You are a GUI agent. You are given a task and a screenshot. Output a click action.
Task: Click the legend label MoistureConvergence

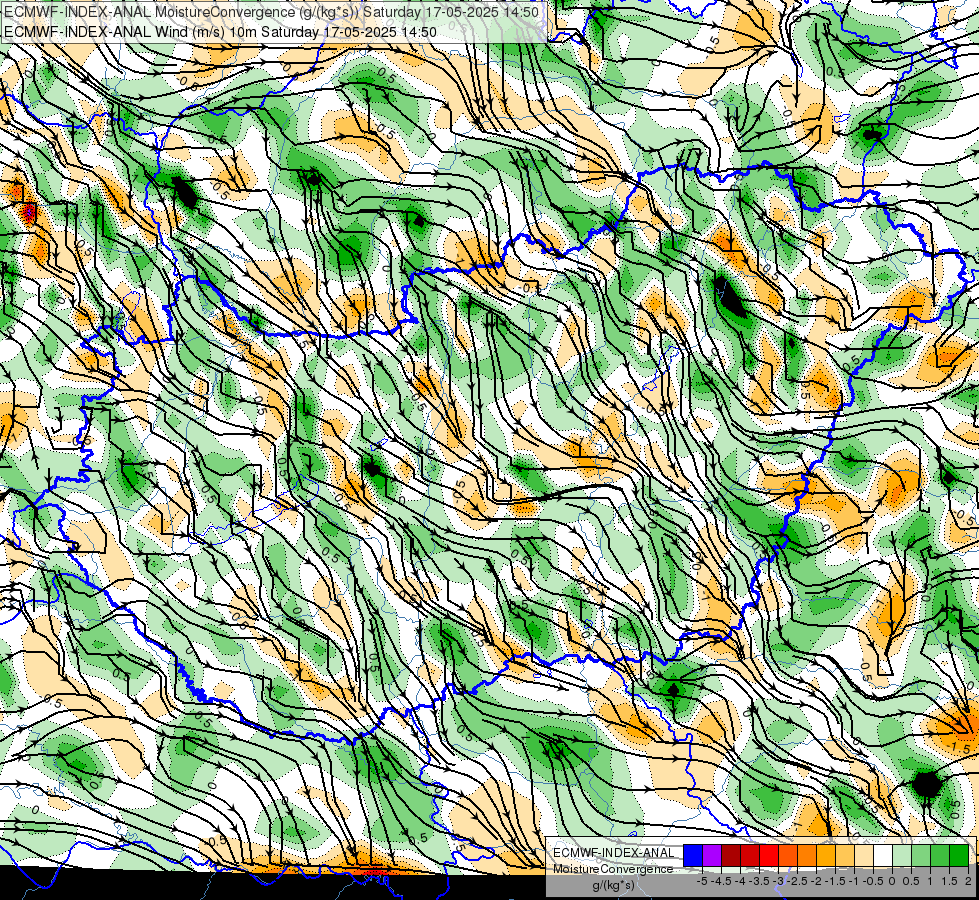[x=613, y=869]
